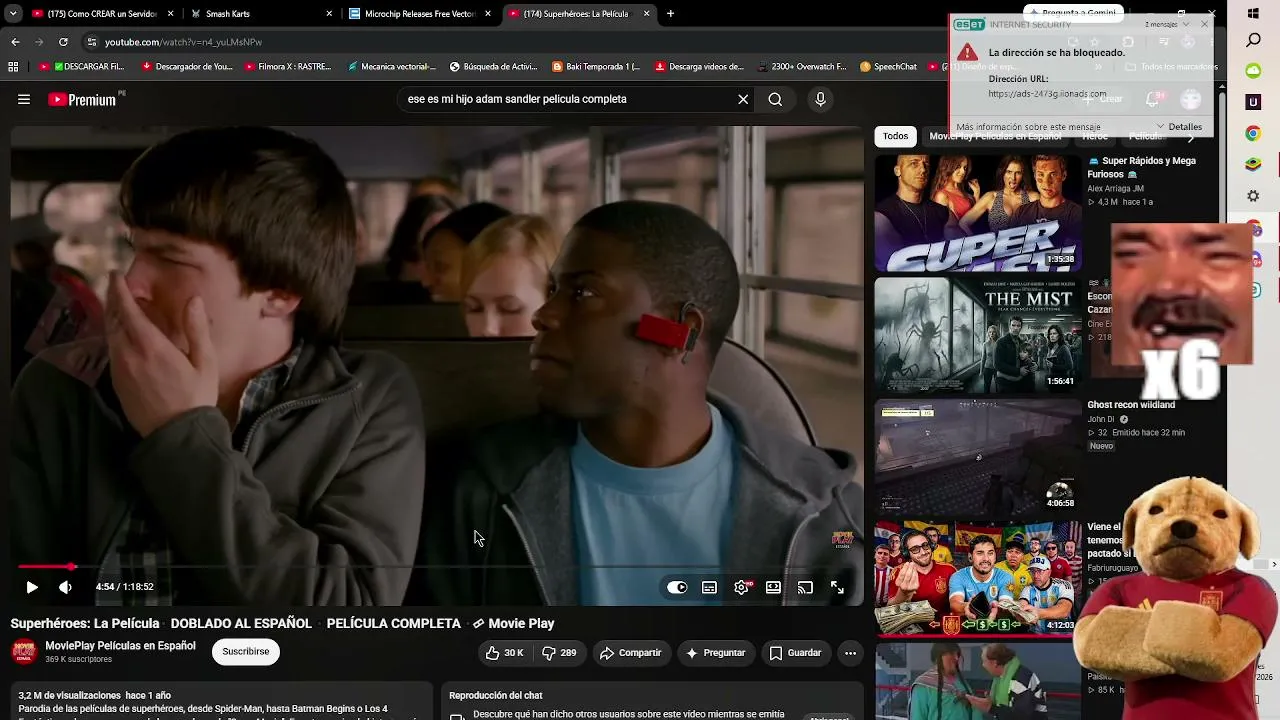Open Mecanica vectorial bookmark
Viewport: 1280px width, 720px height.
click(391, 67)
